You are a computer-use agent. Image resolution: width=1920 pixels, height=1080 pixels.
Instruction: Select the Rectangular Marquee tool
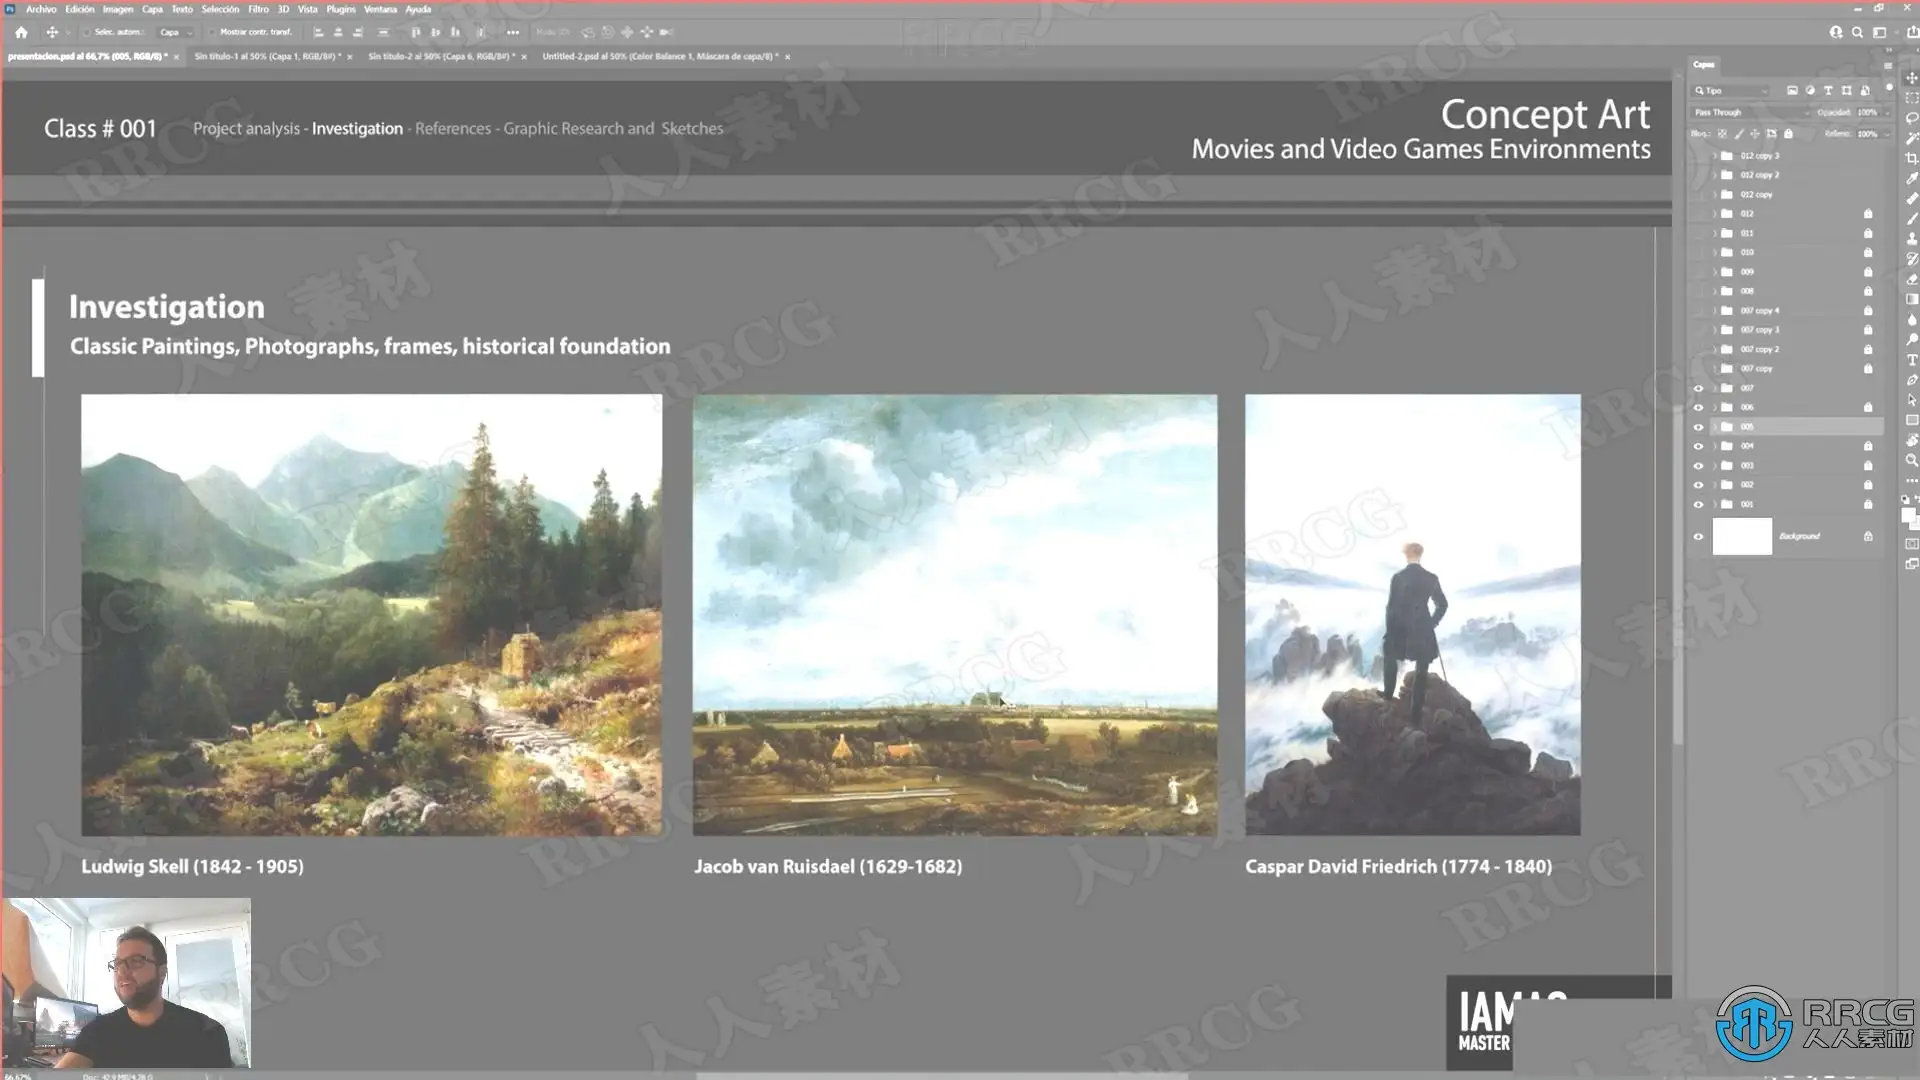coord(1912,98)
